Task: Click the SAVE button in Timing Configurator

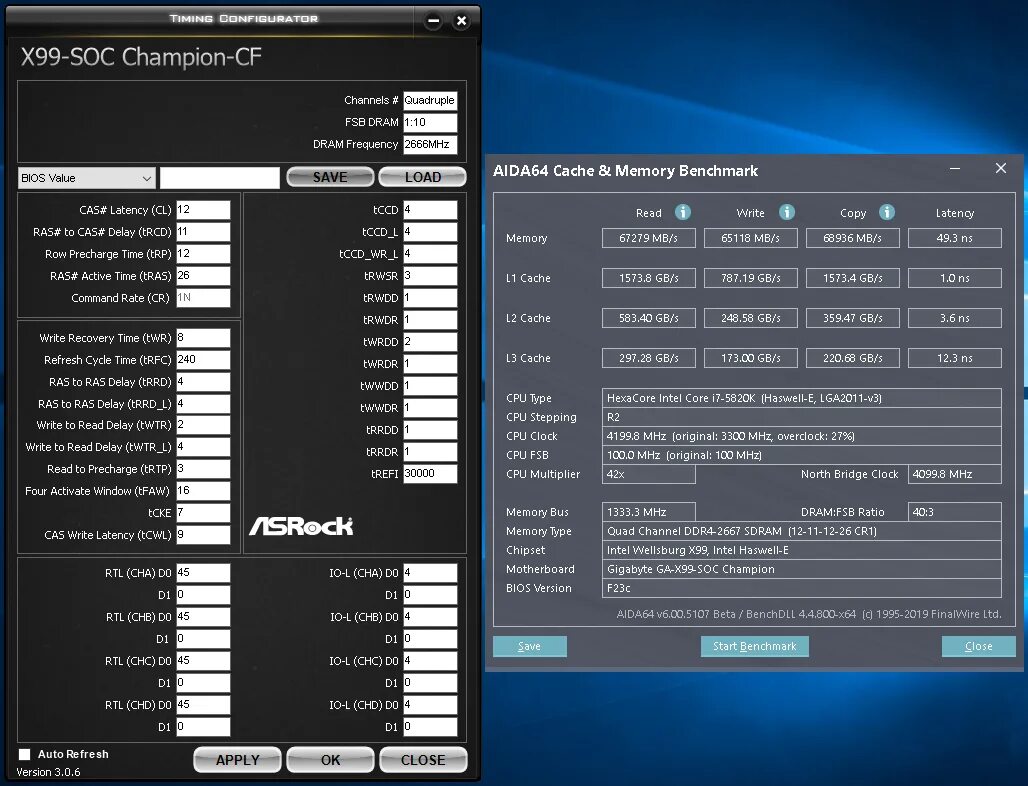Action: (330, 177)
